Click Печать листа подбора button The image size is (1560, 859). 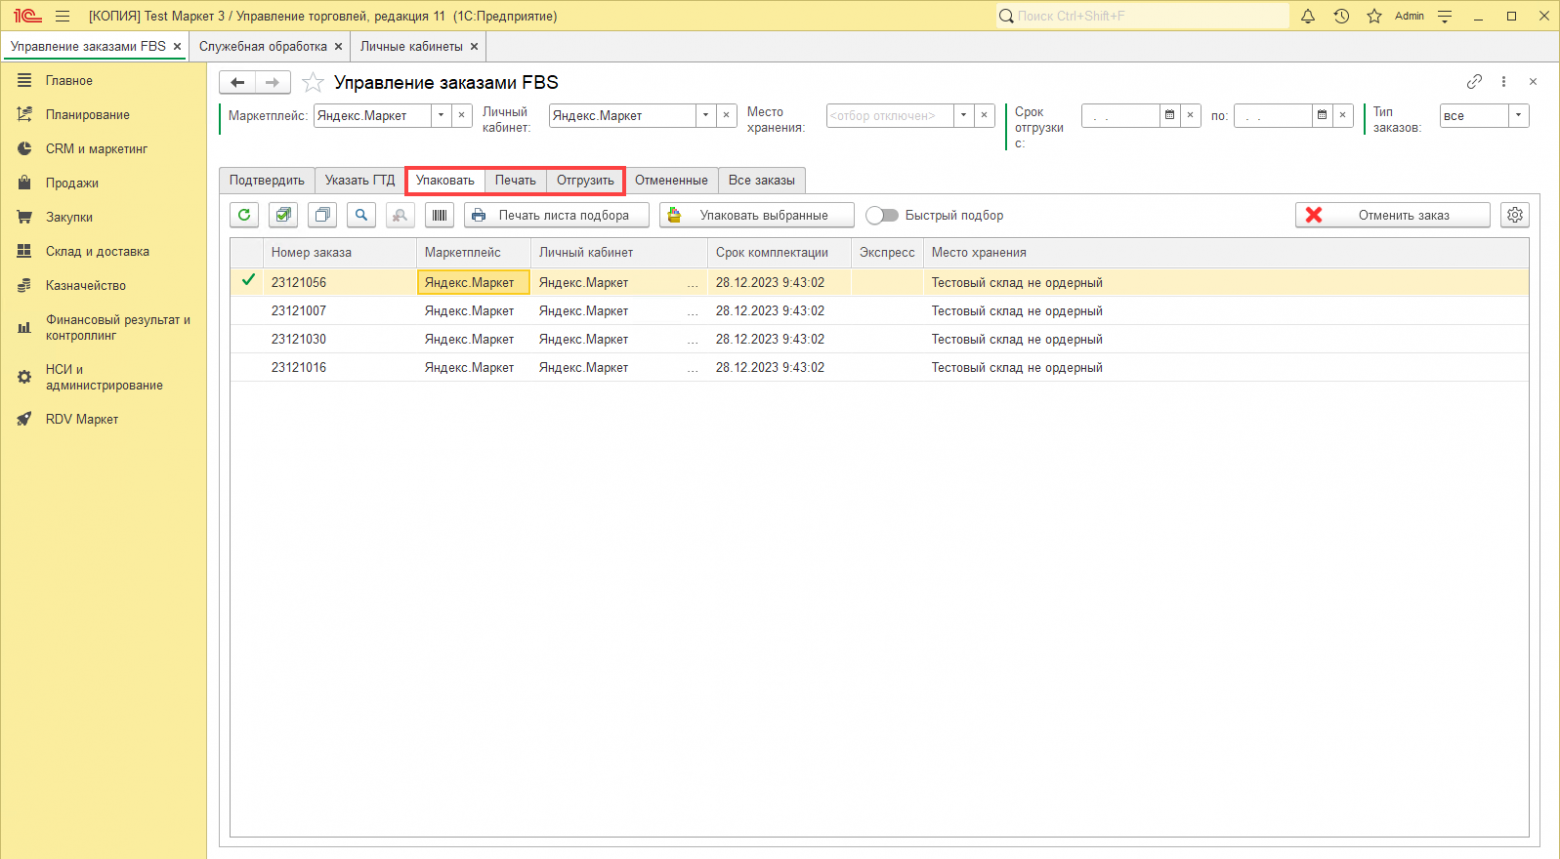tap(556, 215)
